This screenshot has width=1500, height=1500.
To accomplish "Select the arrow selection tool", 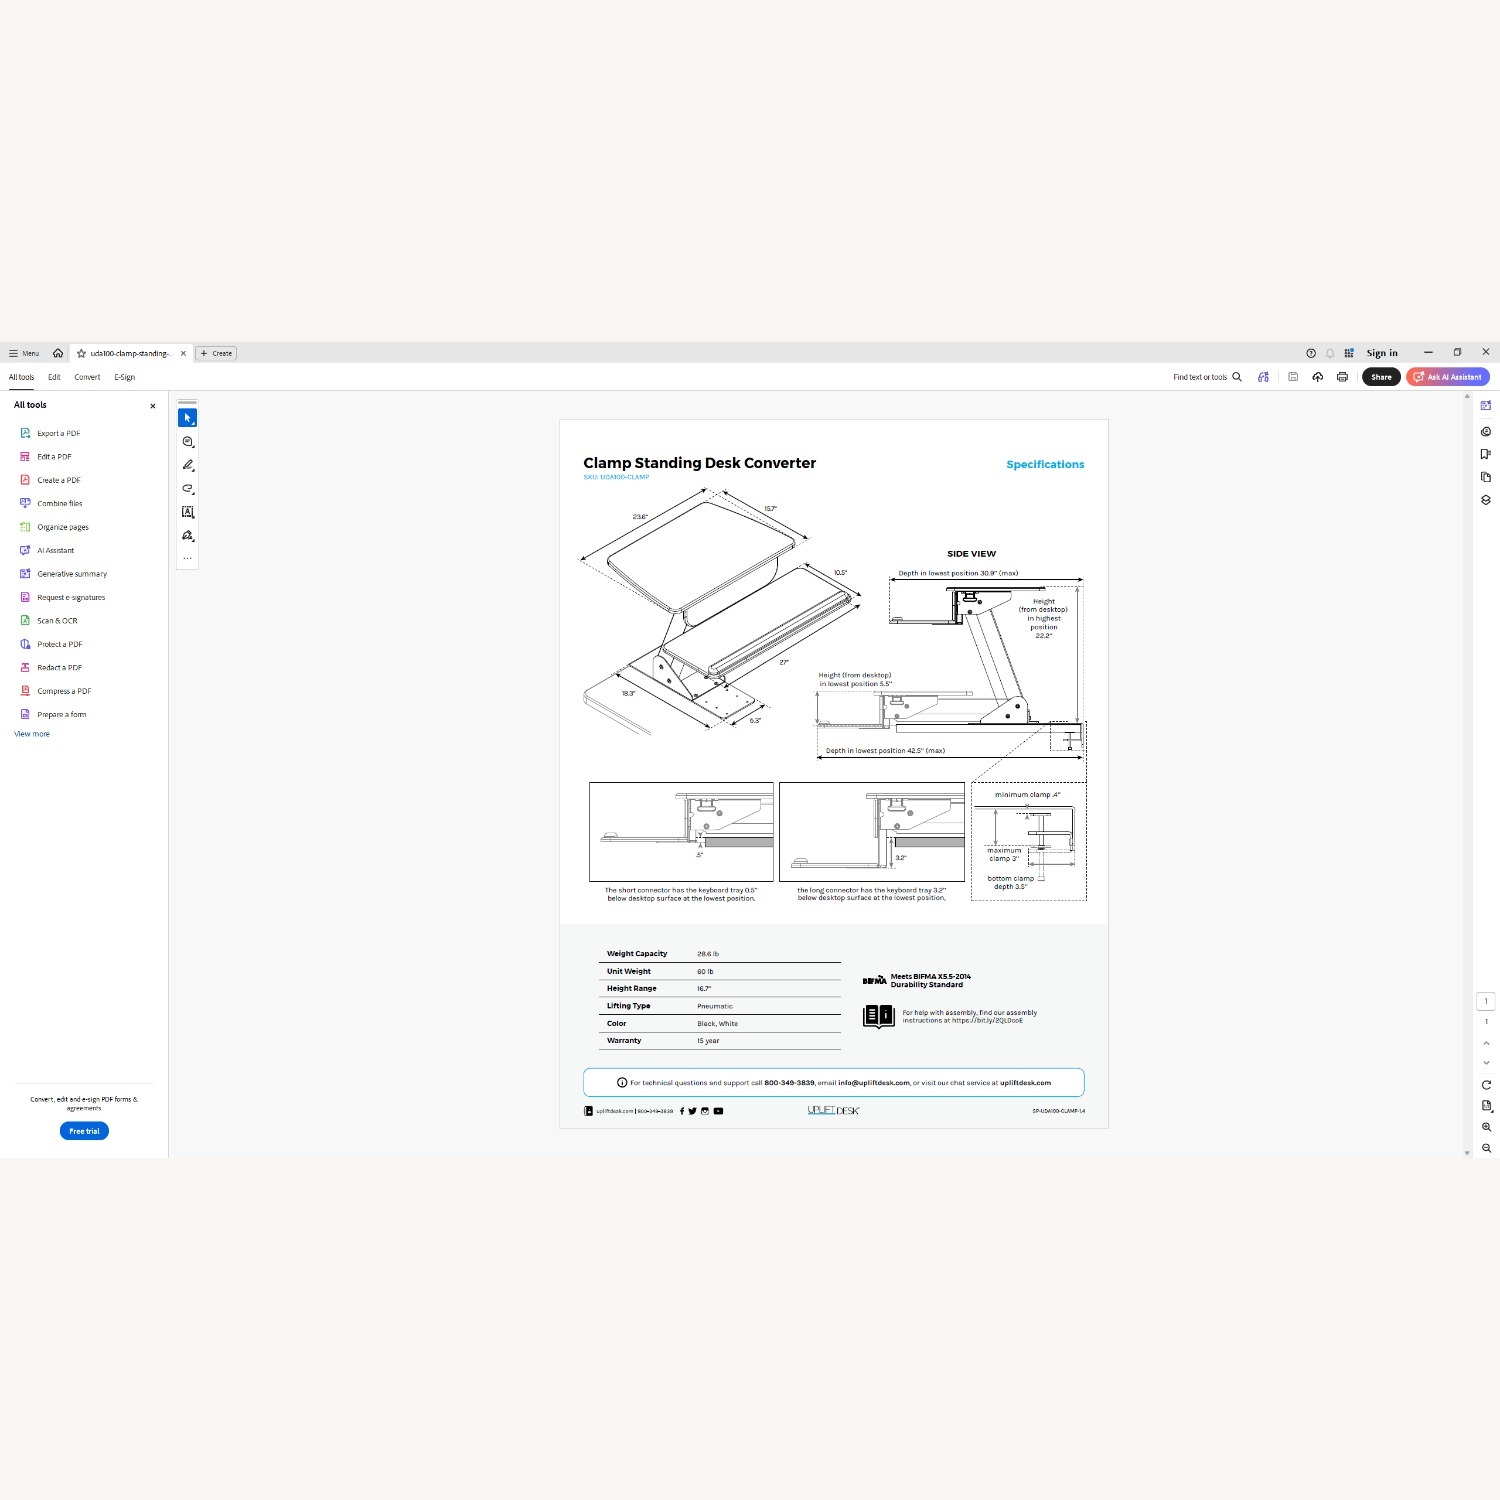I will (187, 418).
